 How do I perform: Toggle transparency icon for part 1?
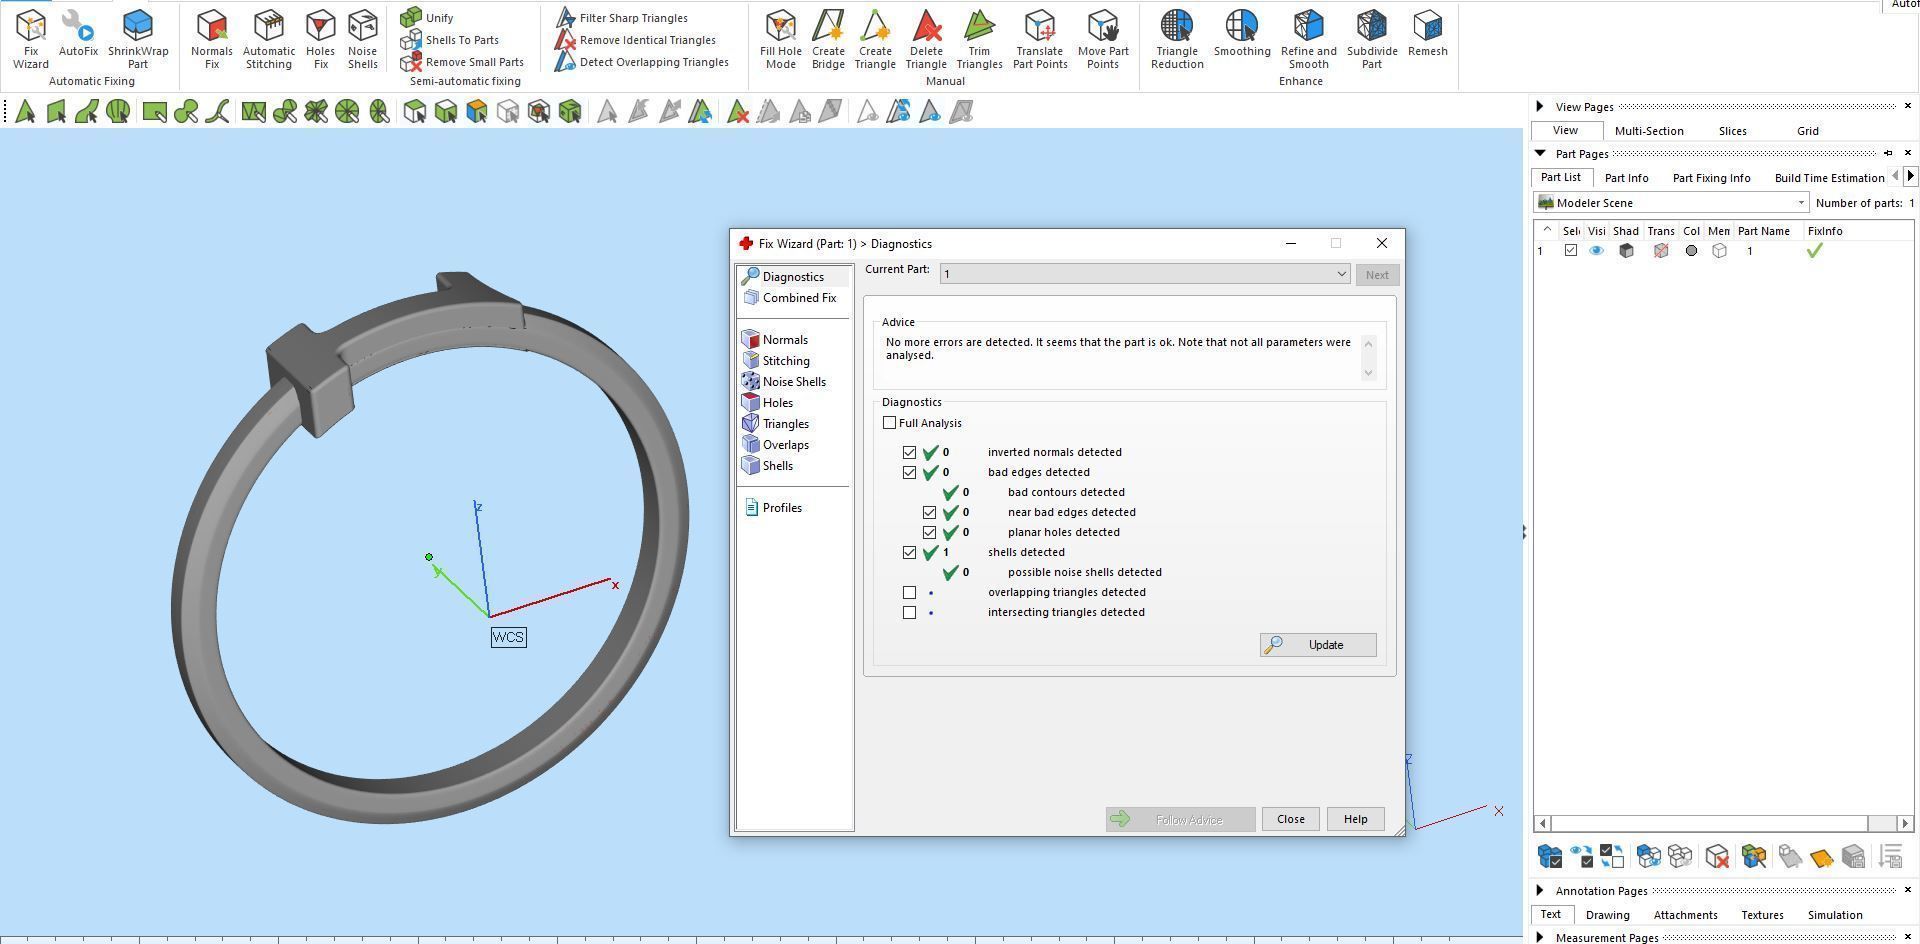tap(1661, 251)
